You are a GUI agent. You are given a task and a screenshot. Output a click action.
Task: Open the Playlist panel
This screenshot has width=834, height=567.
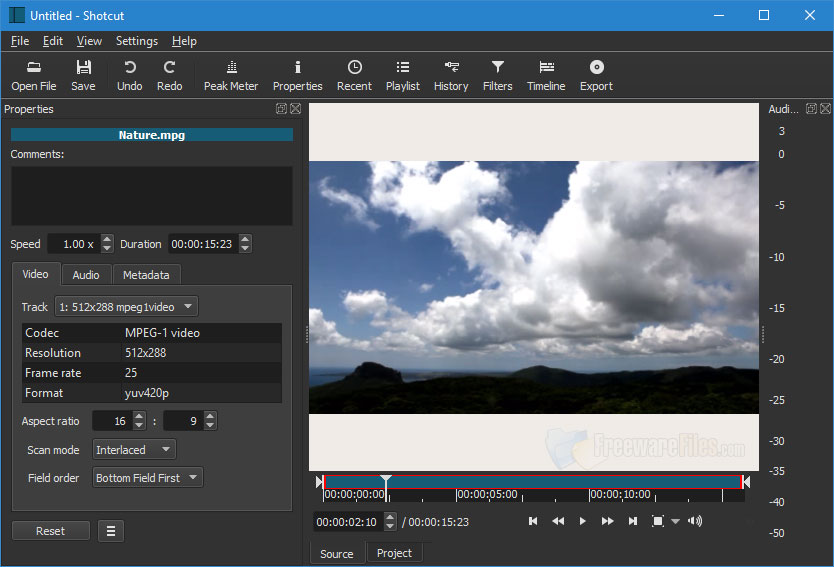coord(402,75)
